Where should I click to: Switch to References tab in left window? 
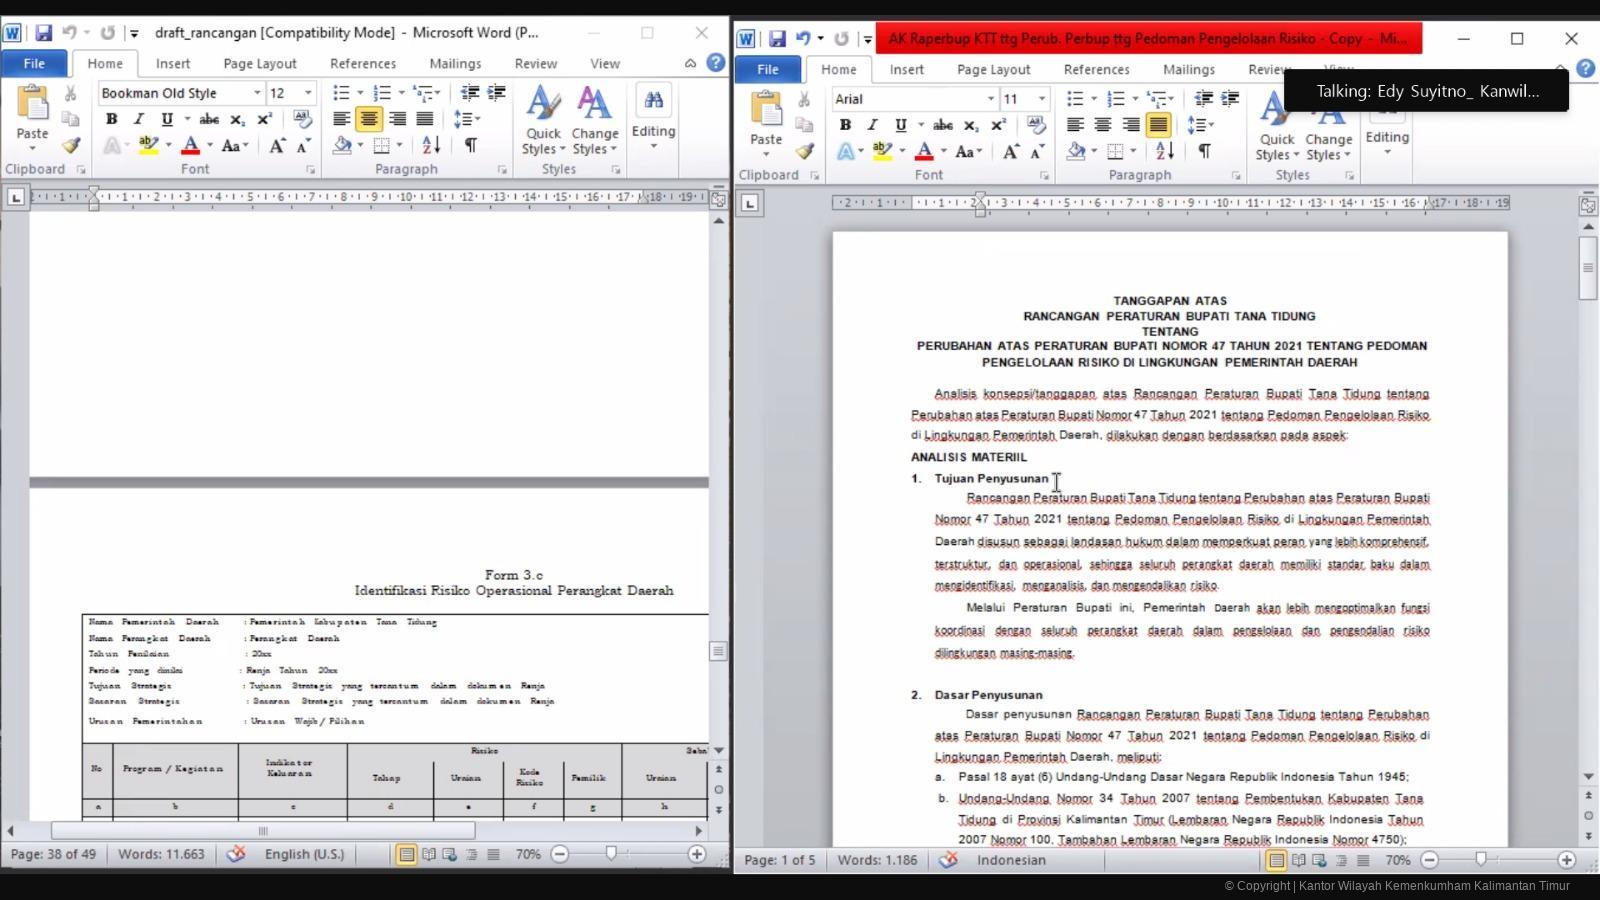coord(363,63)
